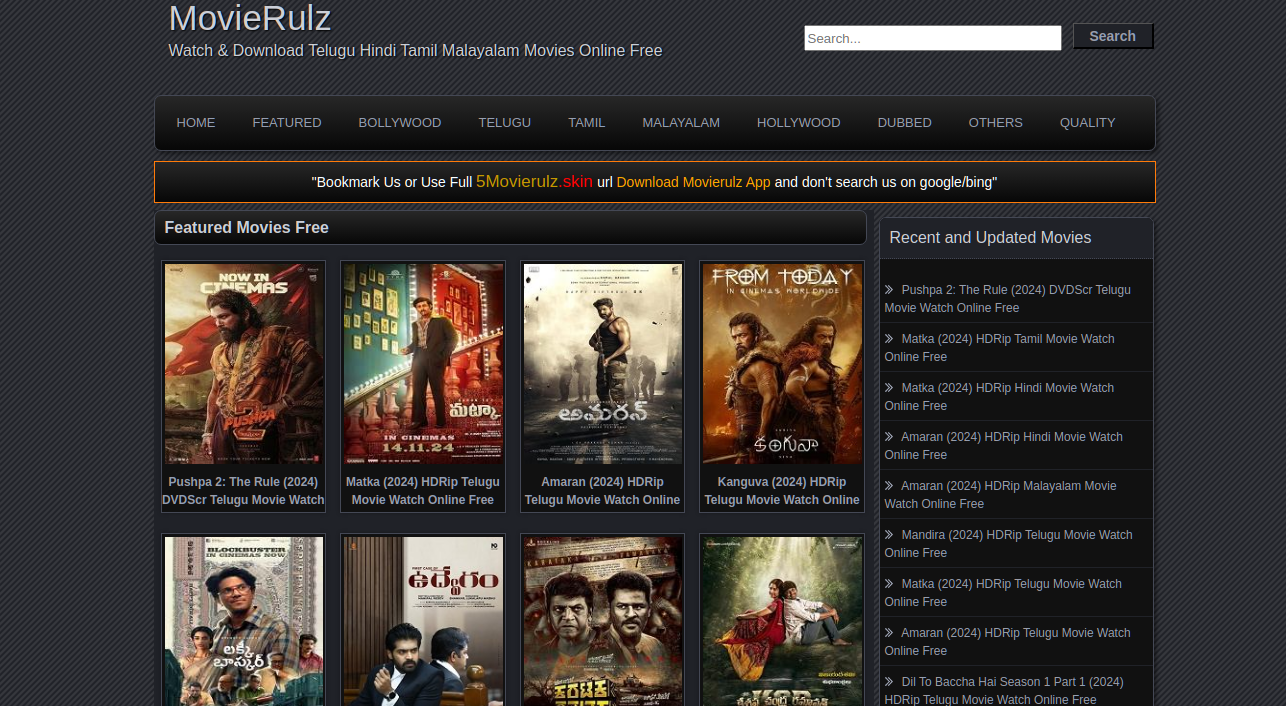Select the Amaran poster thumbnail
Screen dimensions: 1286x706
coord(602,364)
